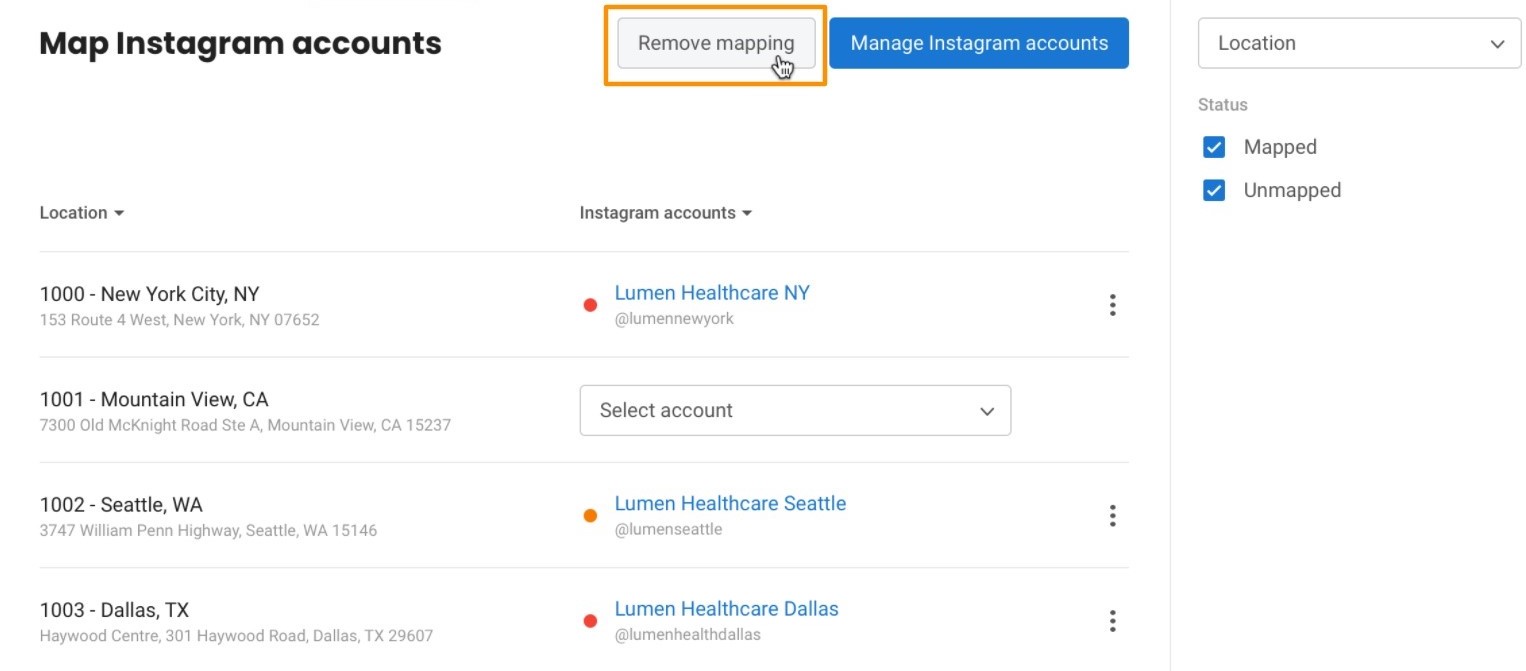This screenshot has height=671, width=1526.
Task: Open kebab menu for Dallas row
Action: coord(1112,621)
